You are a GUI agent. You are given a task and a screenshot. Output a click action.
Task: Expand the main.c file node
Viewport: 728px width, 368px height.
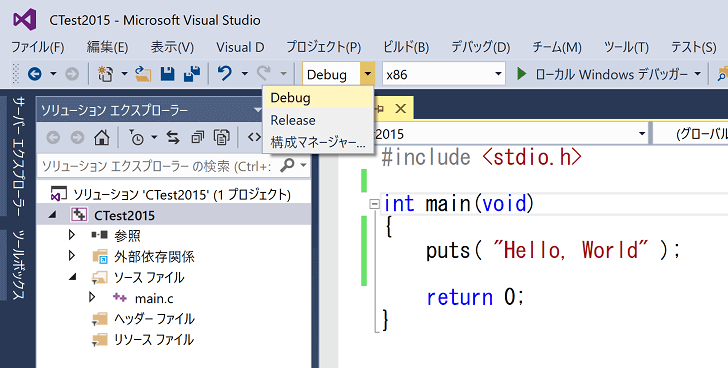pyautogui.click(x=92, y=297)
